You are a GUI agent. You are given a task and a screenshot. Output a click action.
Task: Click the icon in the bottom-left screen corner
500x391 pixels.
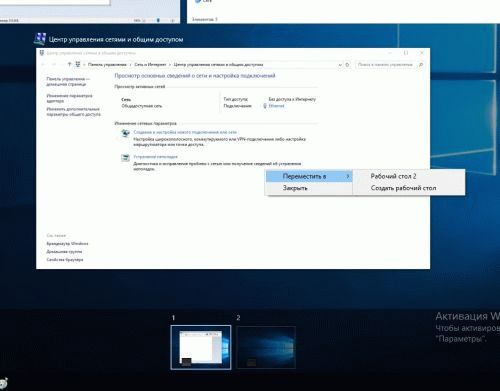[x=4, y=384]
